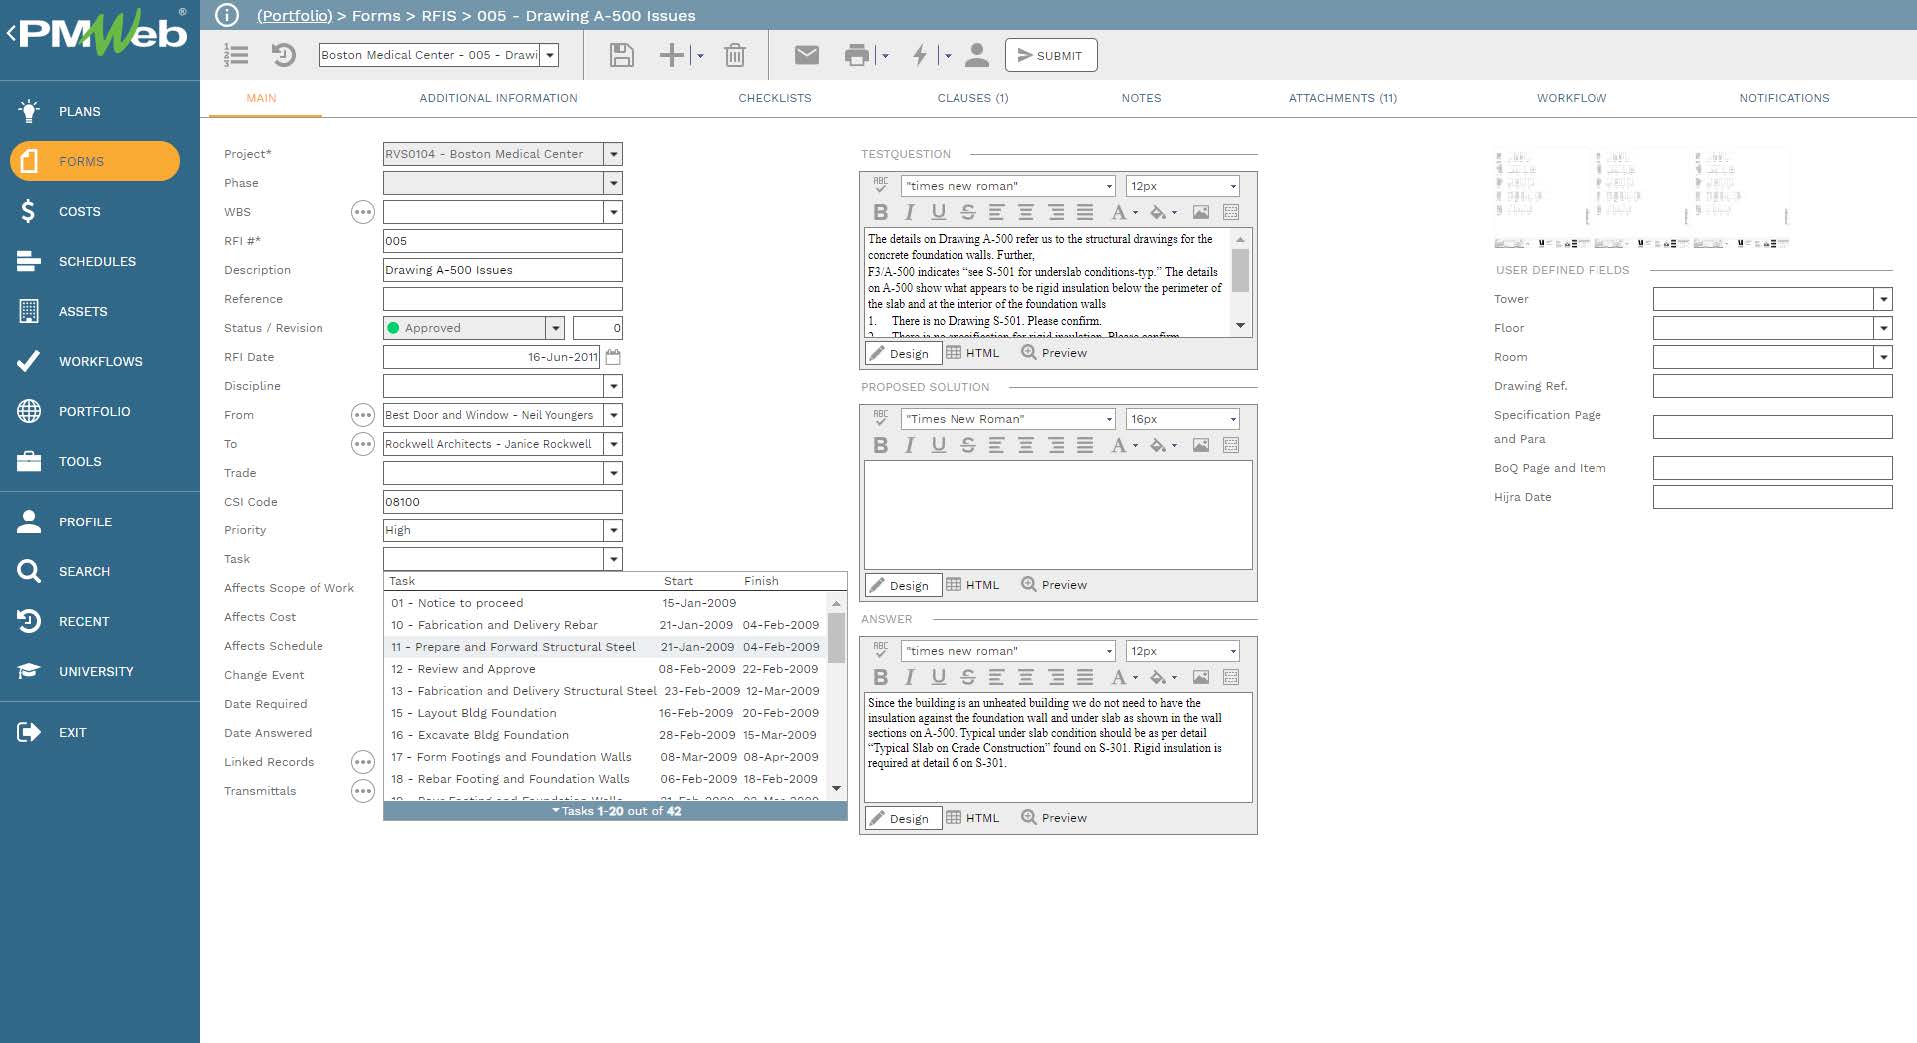
Task: Click the Description input field
Action: click(x=502, y=270)
